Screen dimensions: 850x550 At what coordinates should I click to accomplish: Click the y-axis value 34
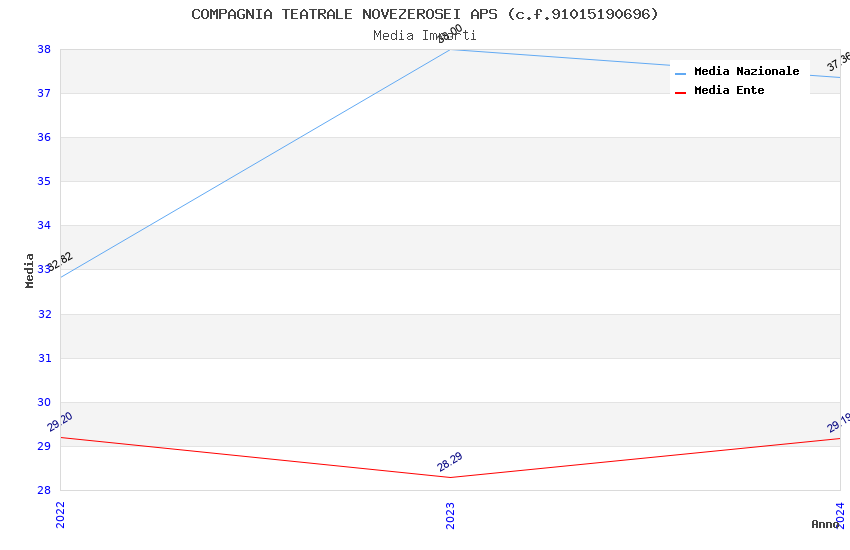click(x=44, y=225)
